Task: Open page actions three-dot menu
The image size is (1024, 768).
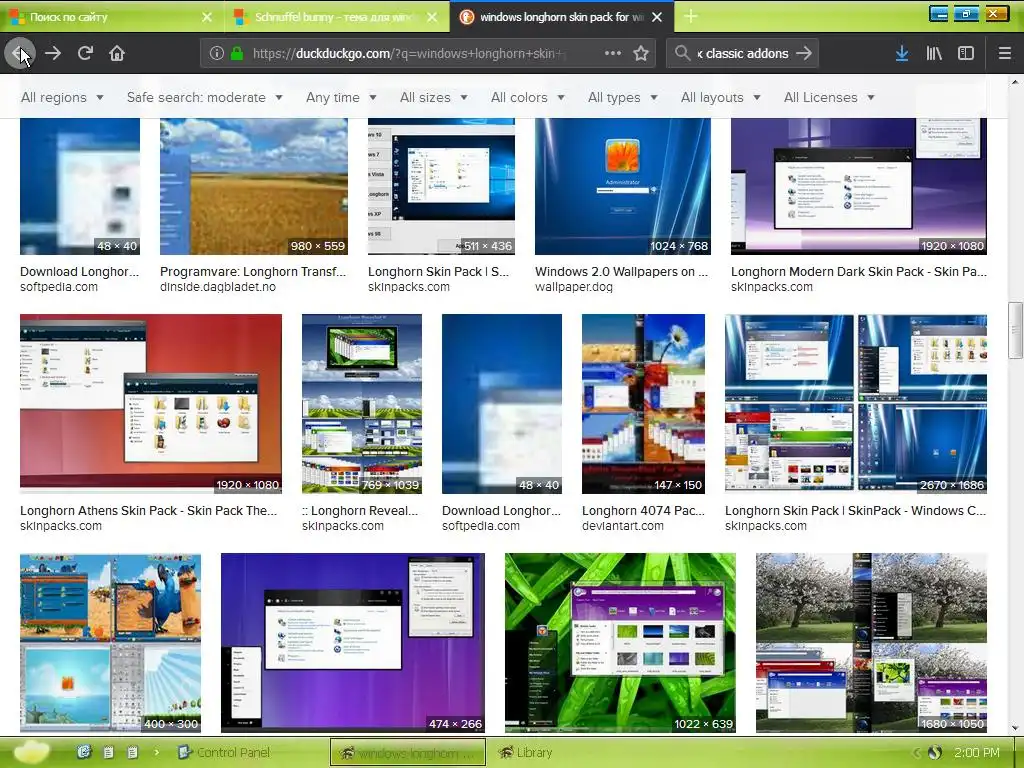Action: (x=613, y=53)
